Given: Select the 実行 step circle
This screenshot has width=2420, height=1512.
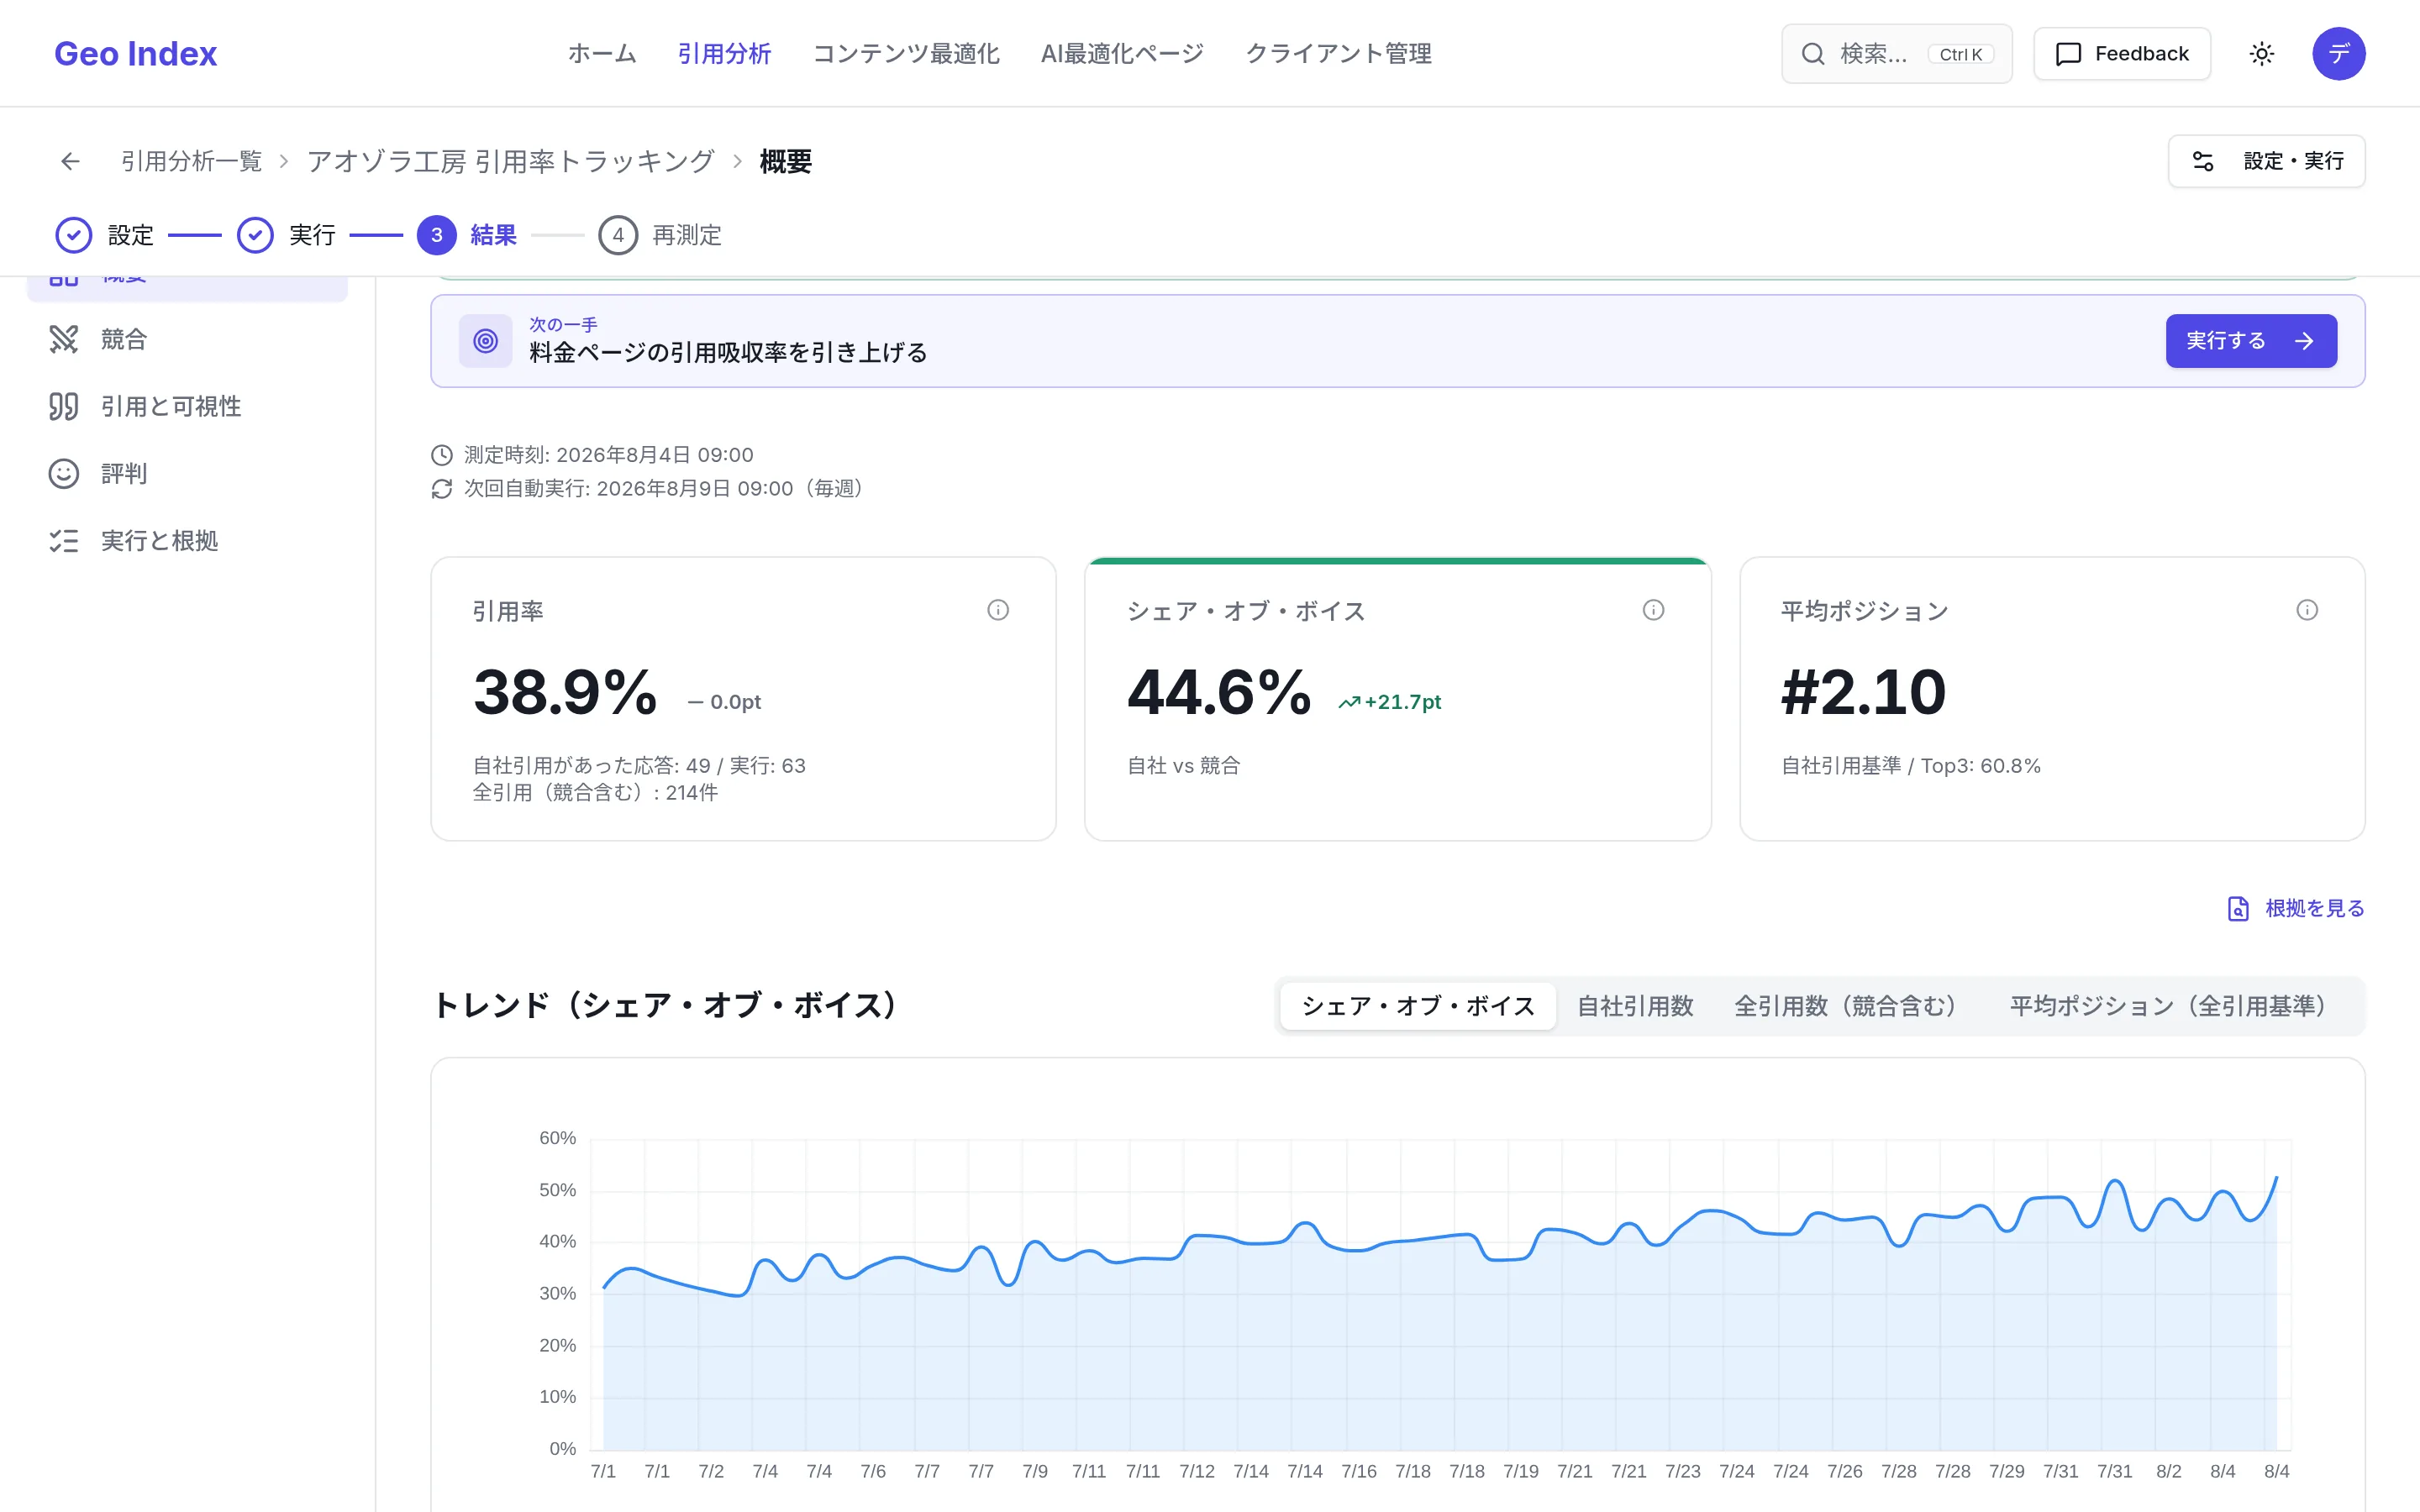Looking at the screenshot, I should [x=255, y=235].
